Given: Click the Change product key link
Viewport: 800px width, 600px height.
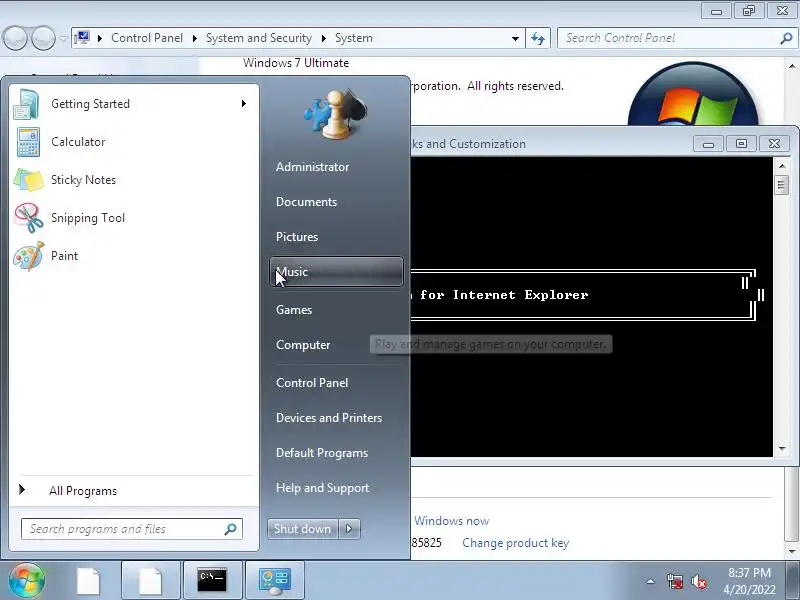Looking at the screenshot, I should click(x=515, y=543).
